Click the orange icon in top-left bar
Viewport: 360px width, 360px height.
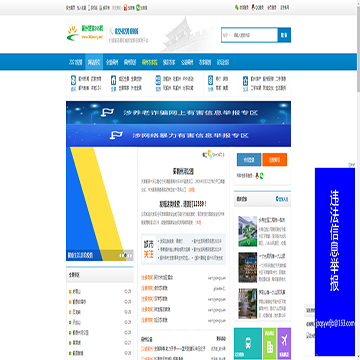(125, 7)
